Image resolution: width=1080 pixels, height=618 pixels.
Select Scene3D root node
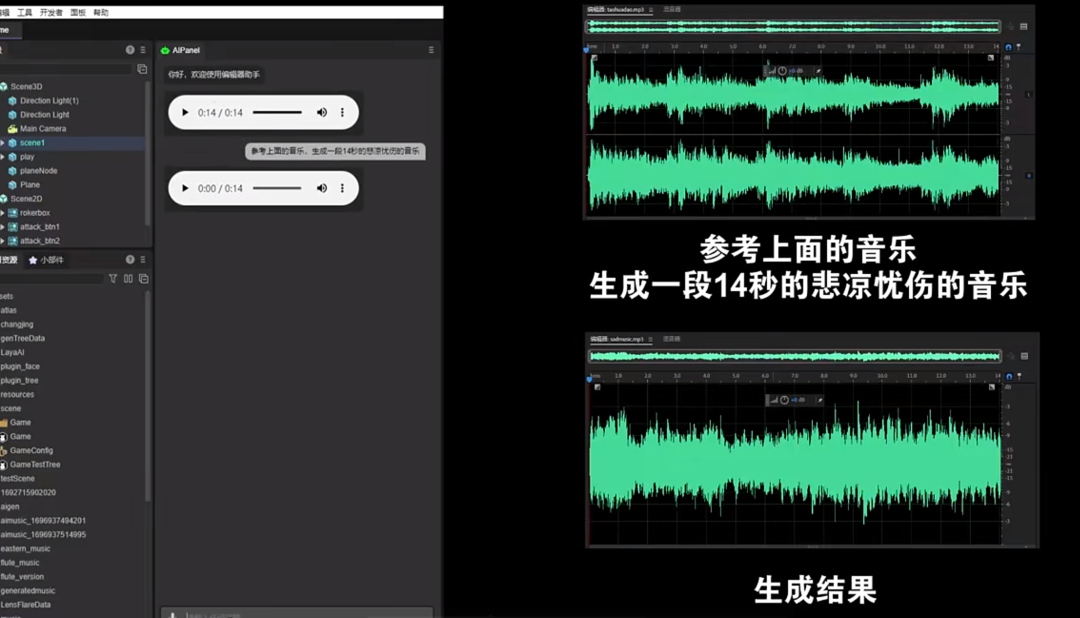[26, 86]
